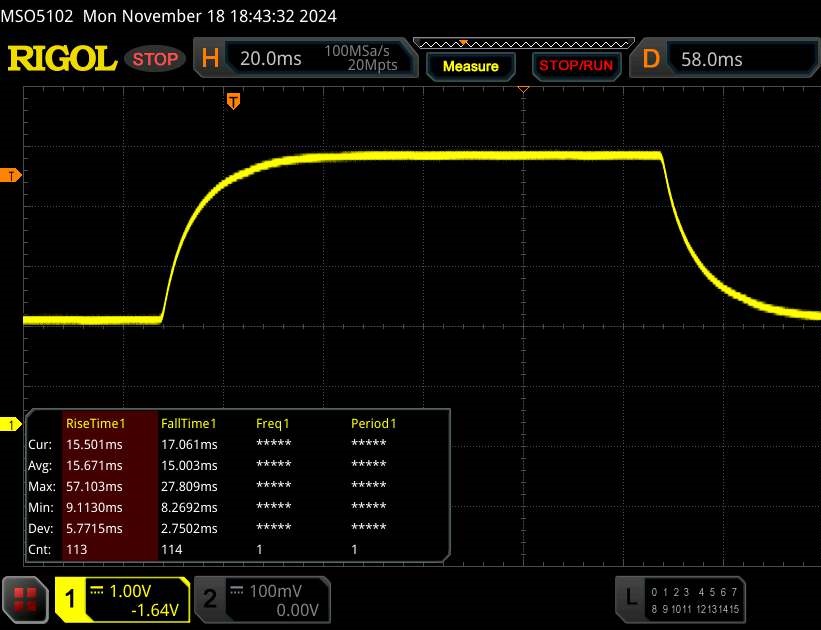Open the logic analyzer L channels panel

pos(680,600)
